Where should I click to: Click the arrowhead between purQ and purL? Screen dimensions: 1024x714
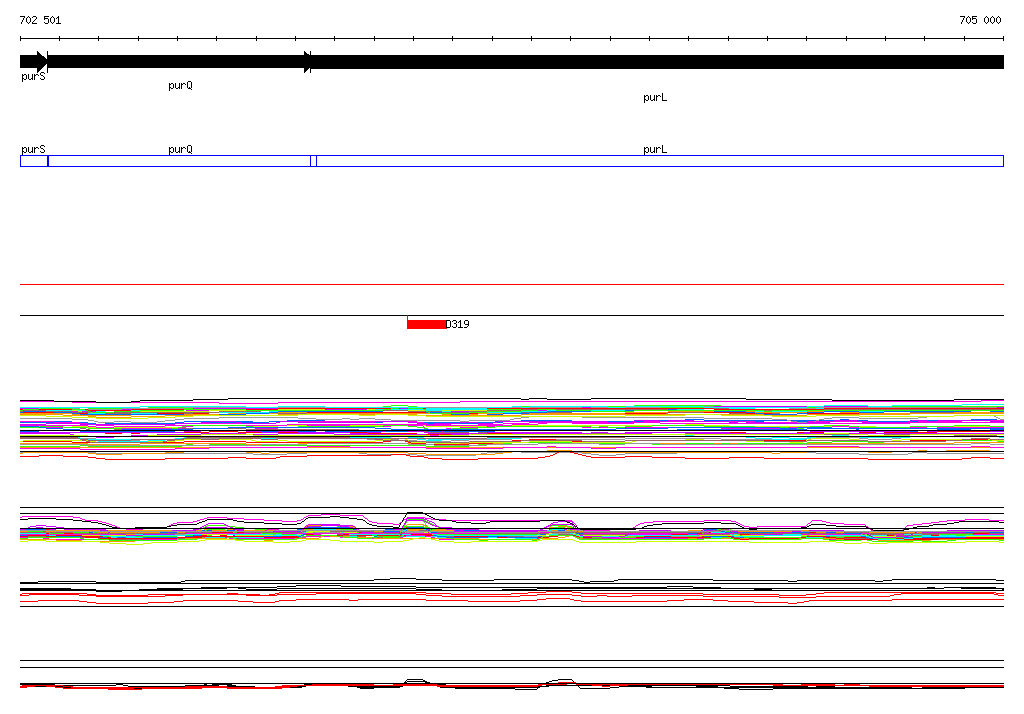click(308, 62)
